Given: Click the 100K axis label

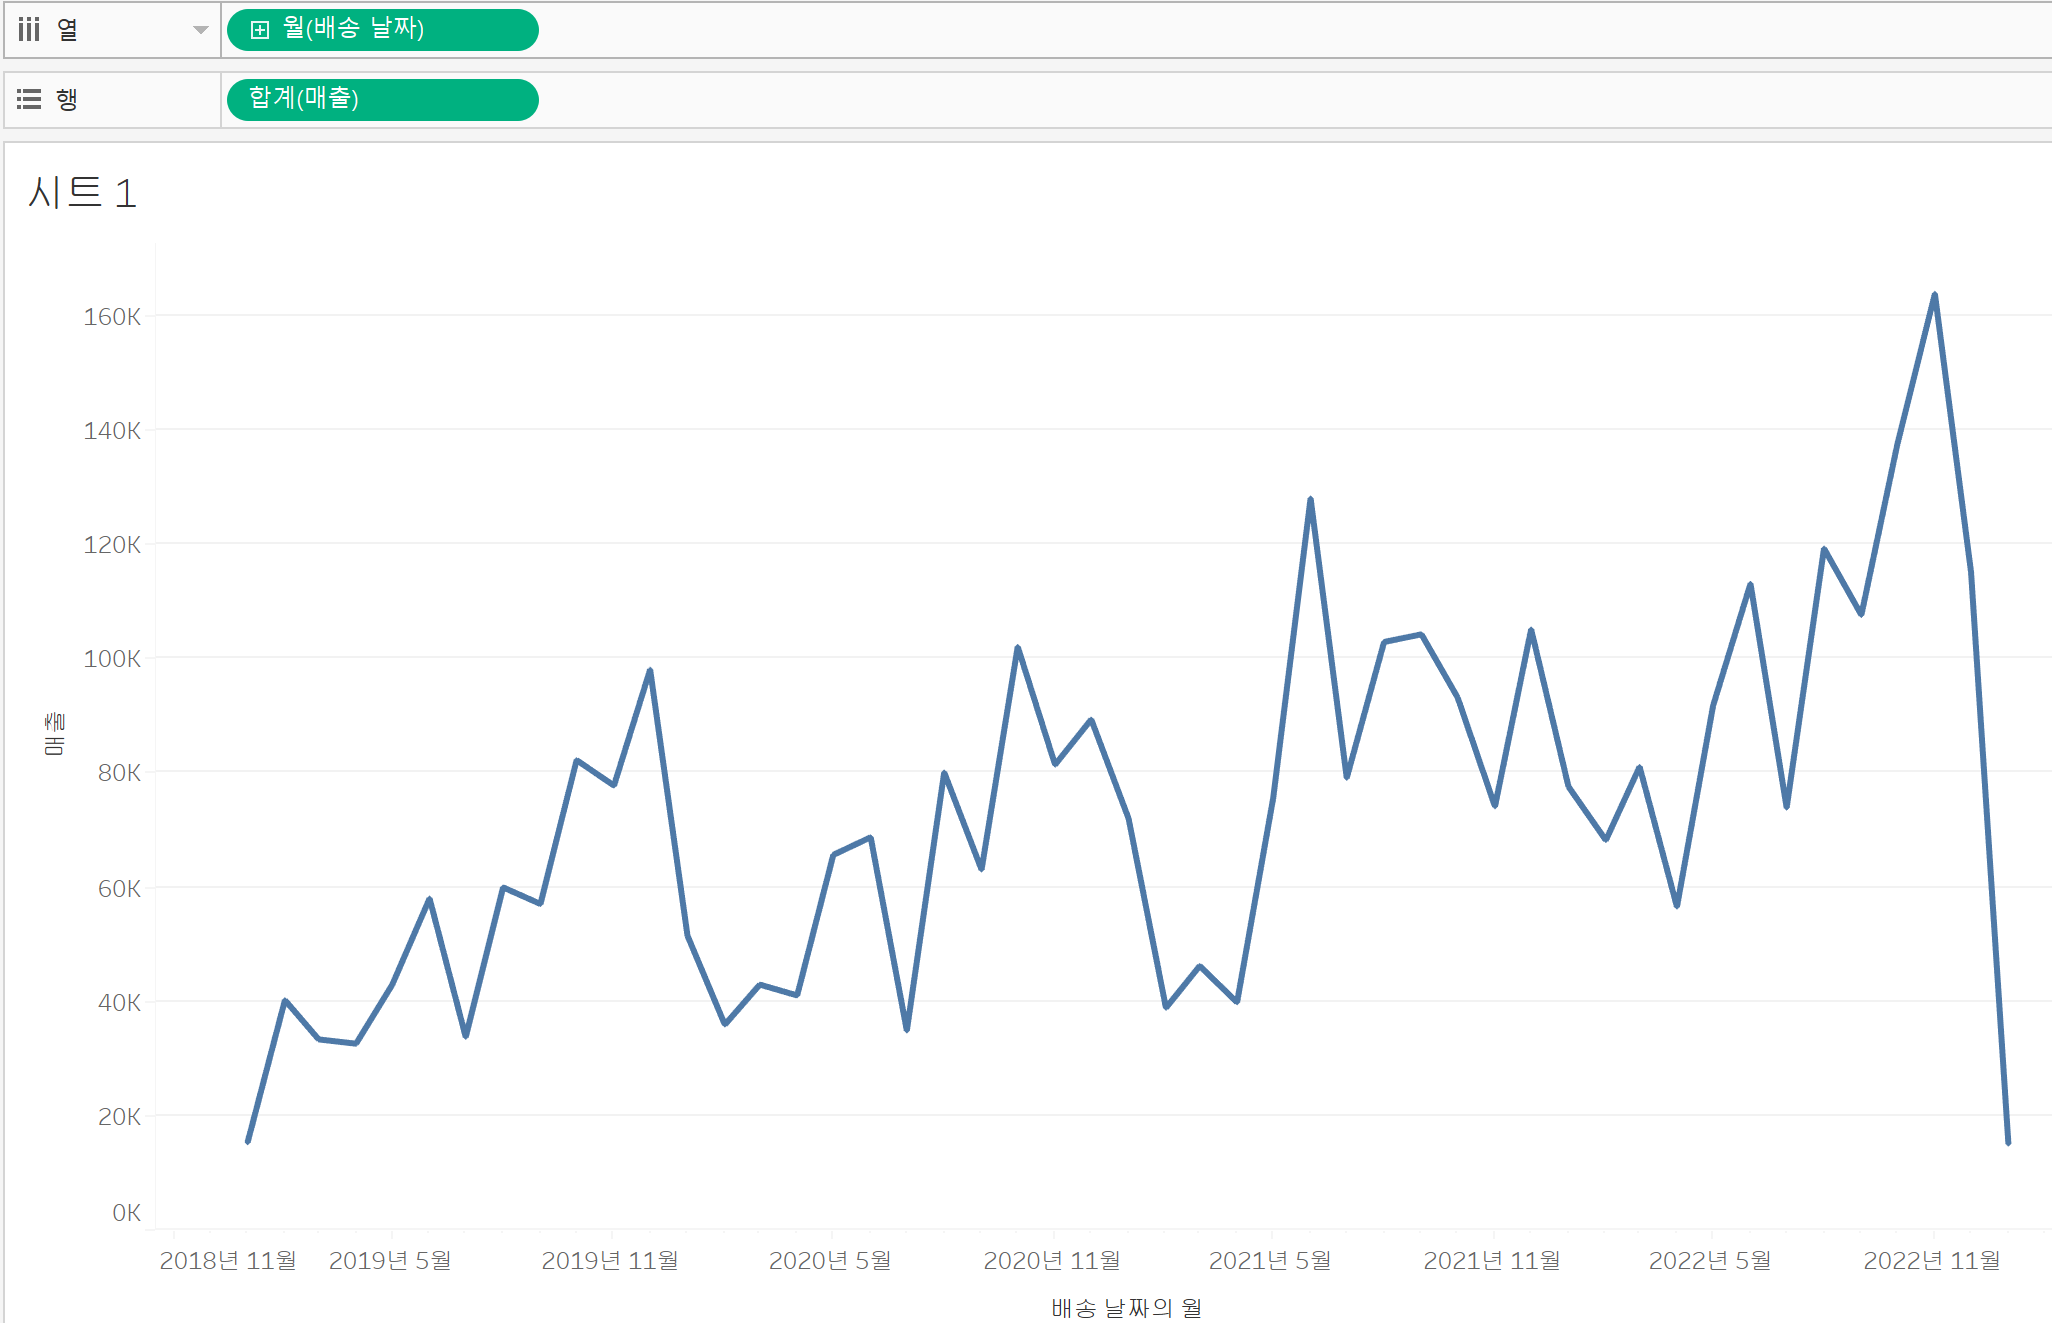Looking at the screenshot, I should point(112,659).
